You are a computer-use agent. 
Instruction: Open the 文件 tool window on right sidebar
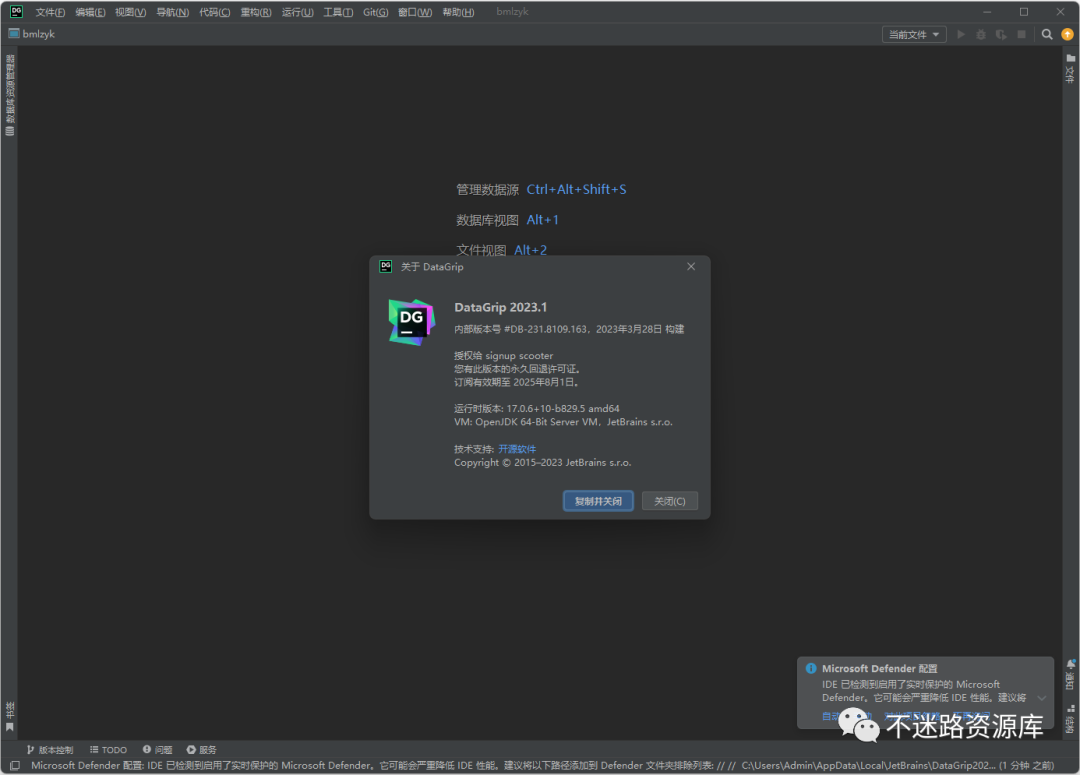(1070, 68)
